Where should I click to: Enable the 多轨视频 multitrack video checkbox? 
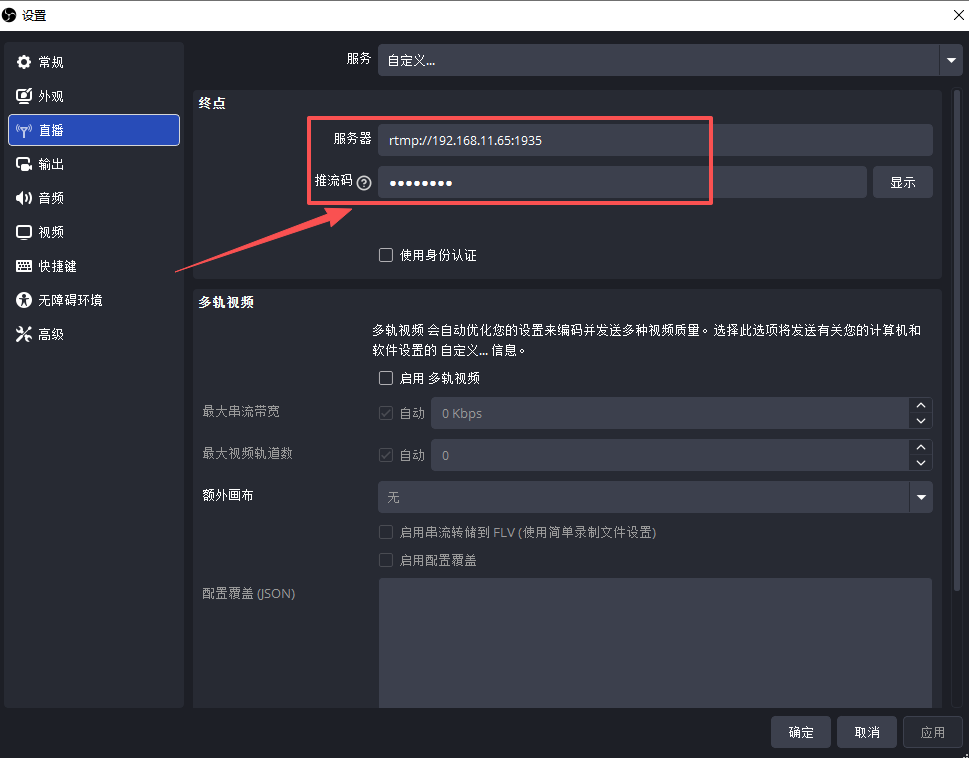[x=386, y=378]
